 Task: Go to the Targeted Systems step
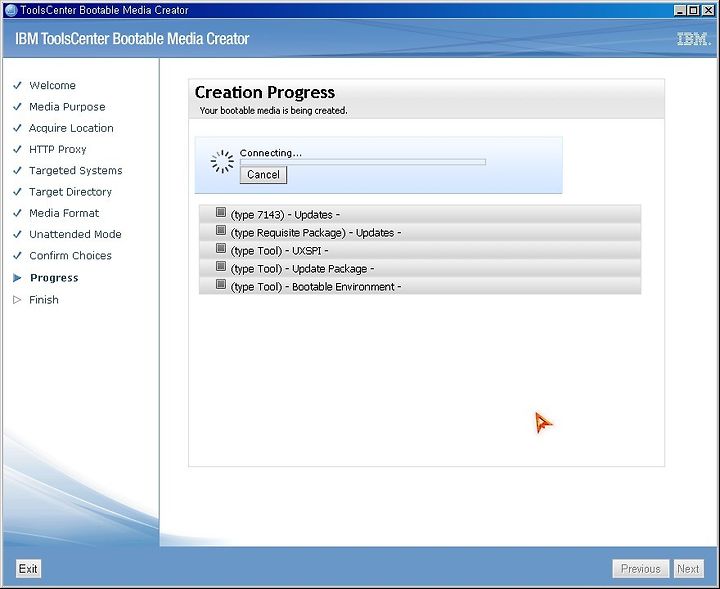coord(76,170)
